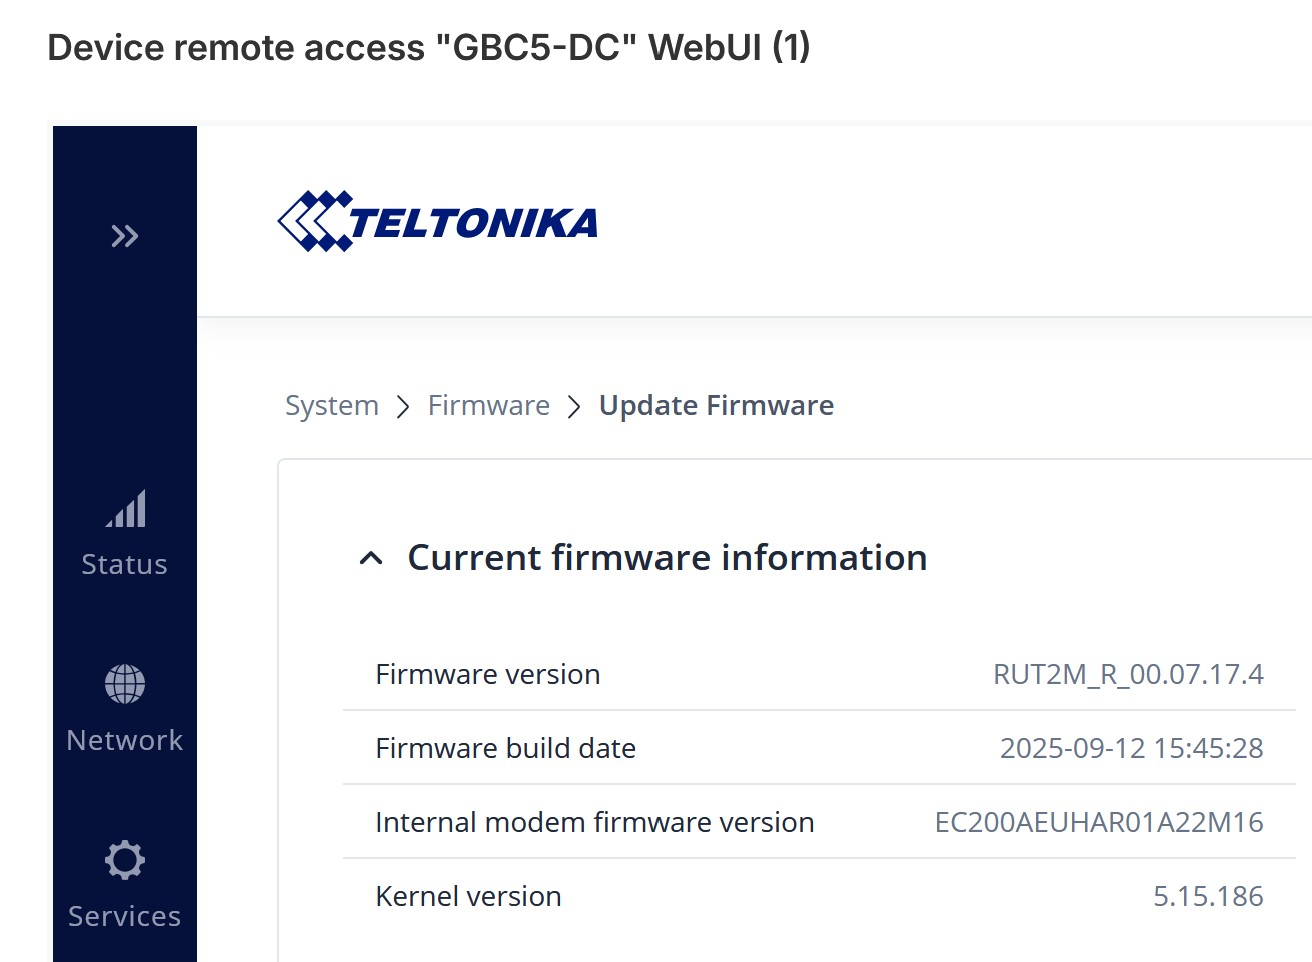Go to Firmware breadcrumb link
1312x962 pixels.
(488, 405)
